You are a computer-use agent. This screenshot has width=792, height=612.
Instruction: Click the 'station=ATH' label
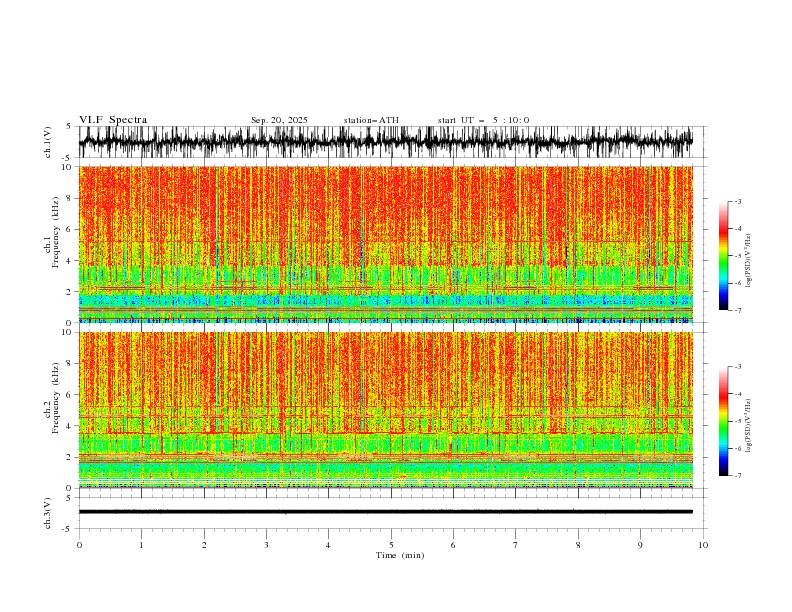tap(371, 120)
